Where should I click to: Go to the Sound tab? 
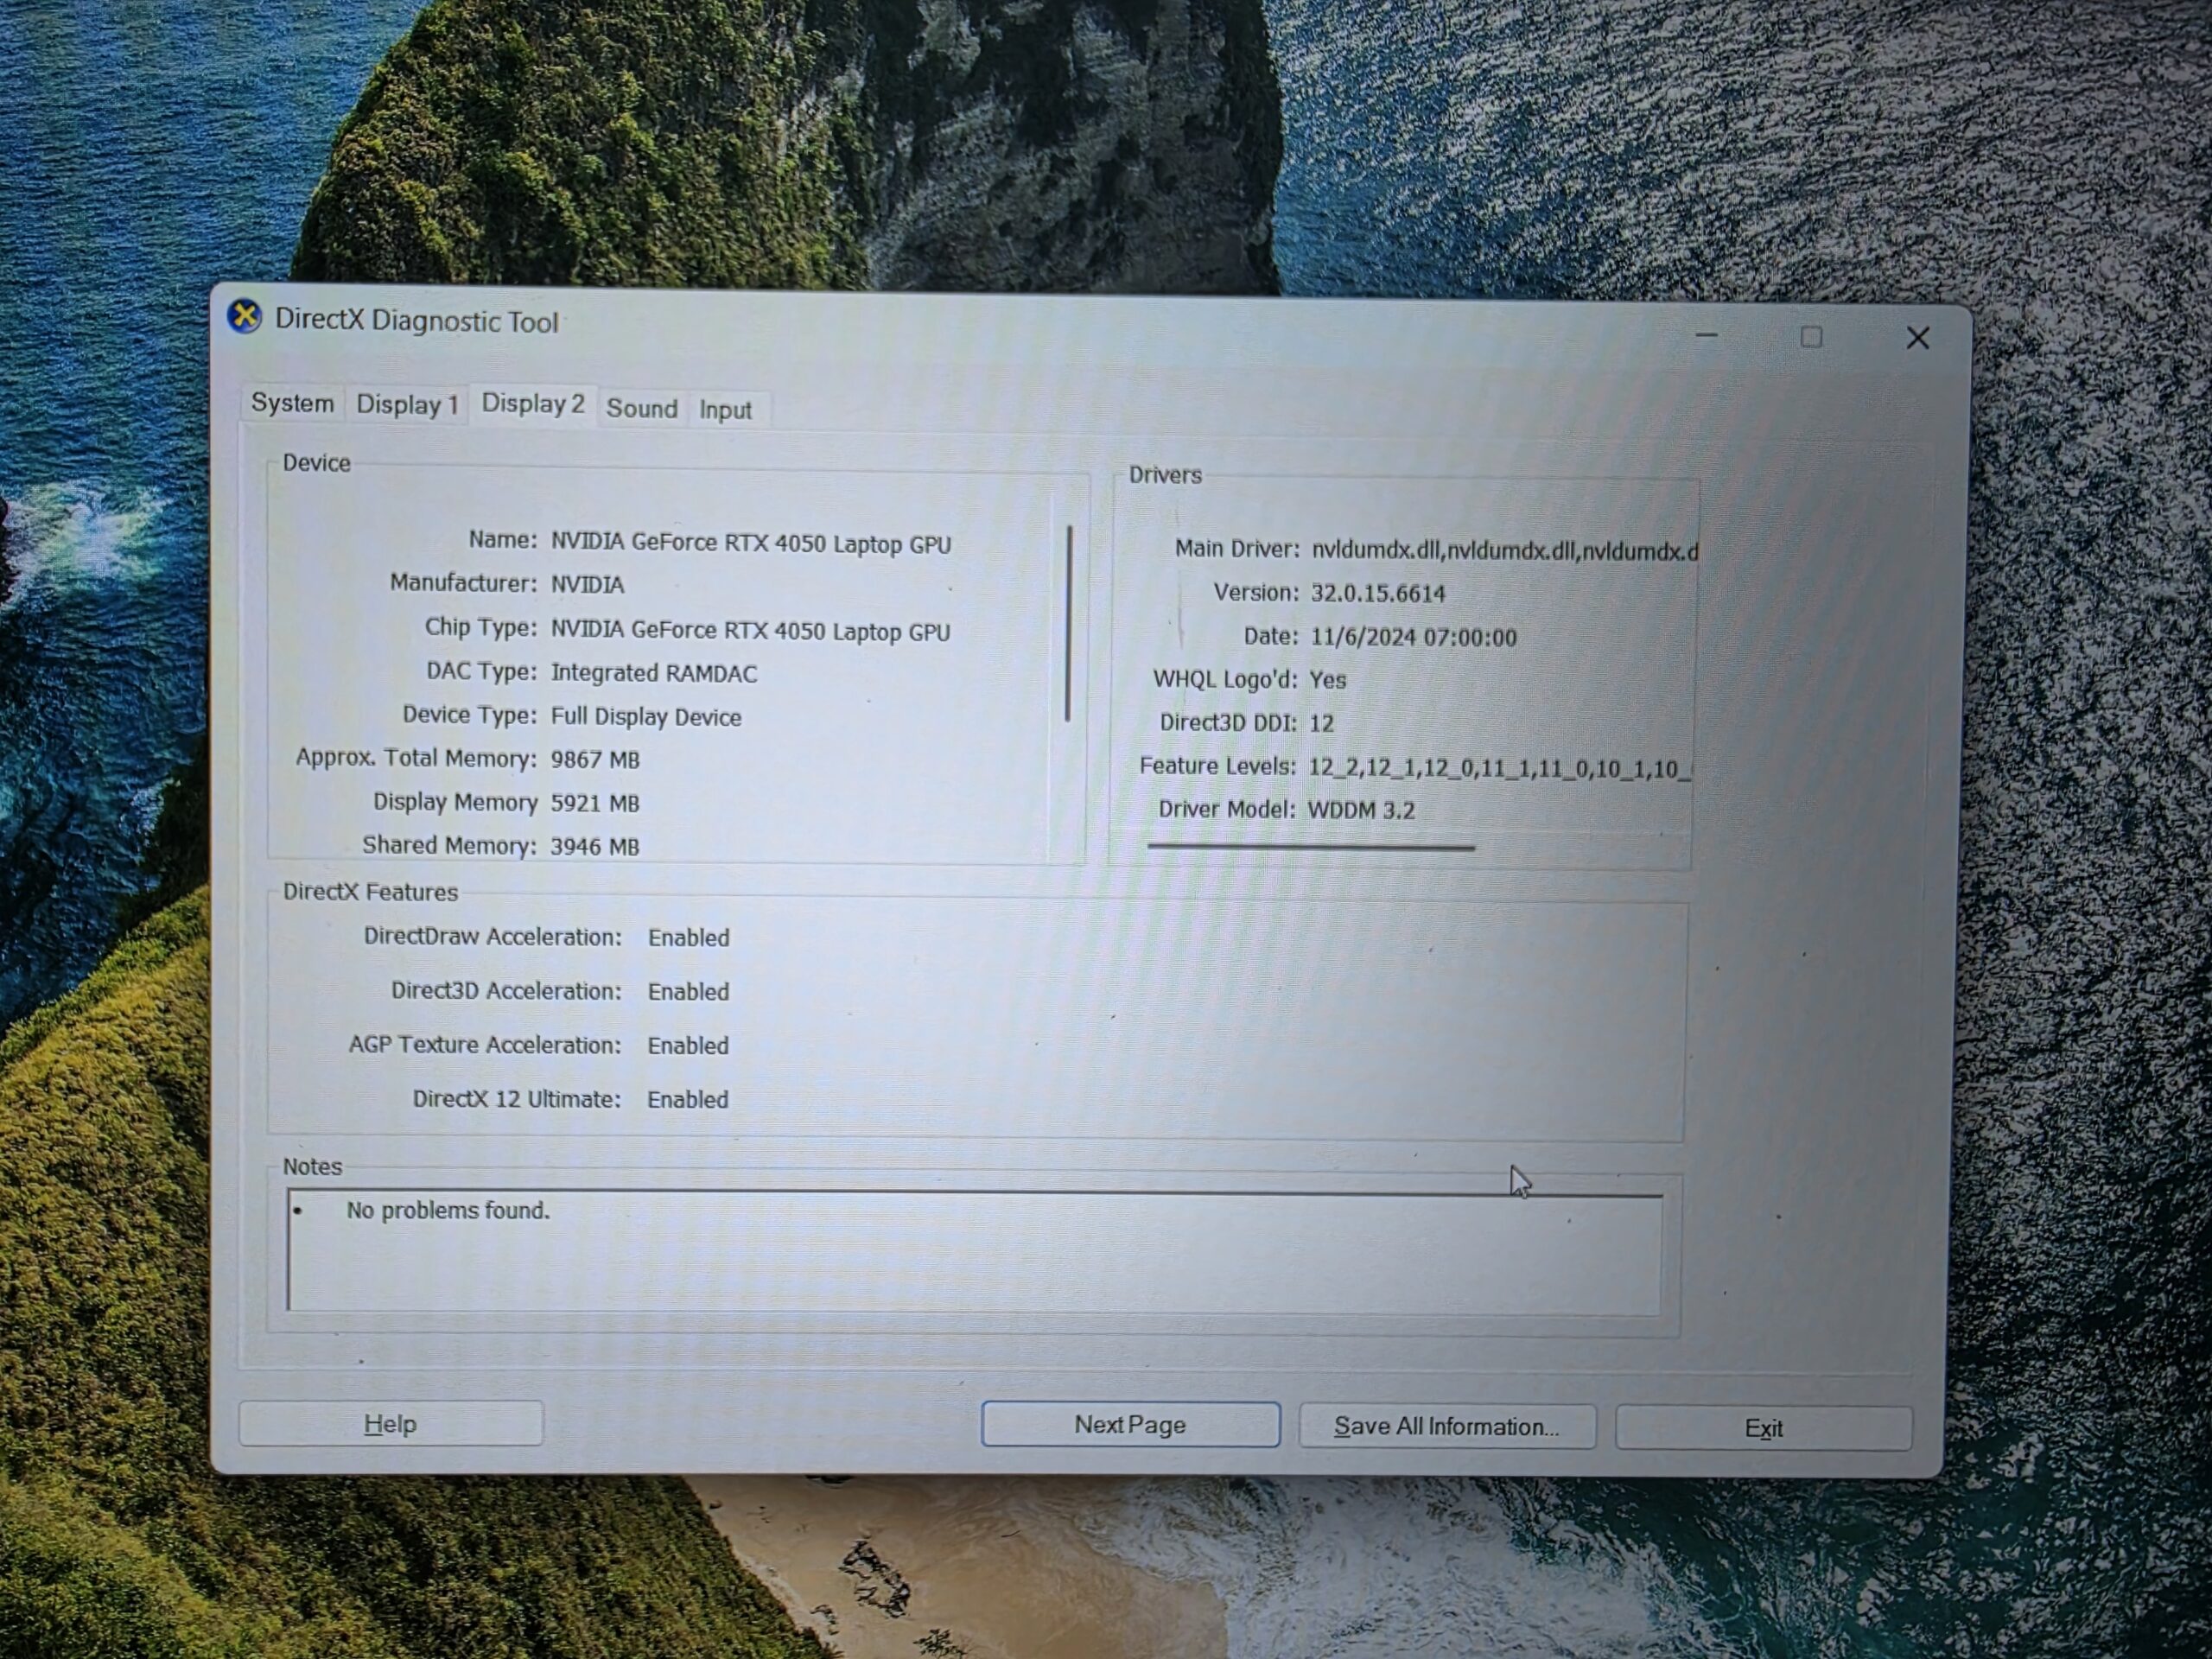pos(642,408)
